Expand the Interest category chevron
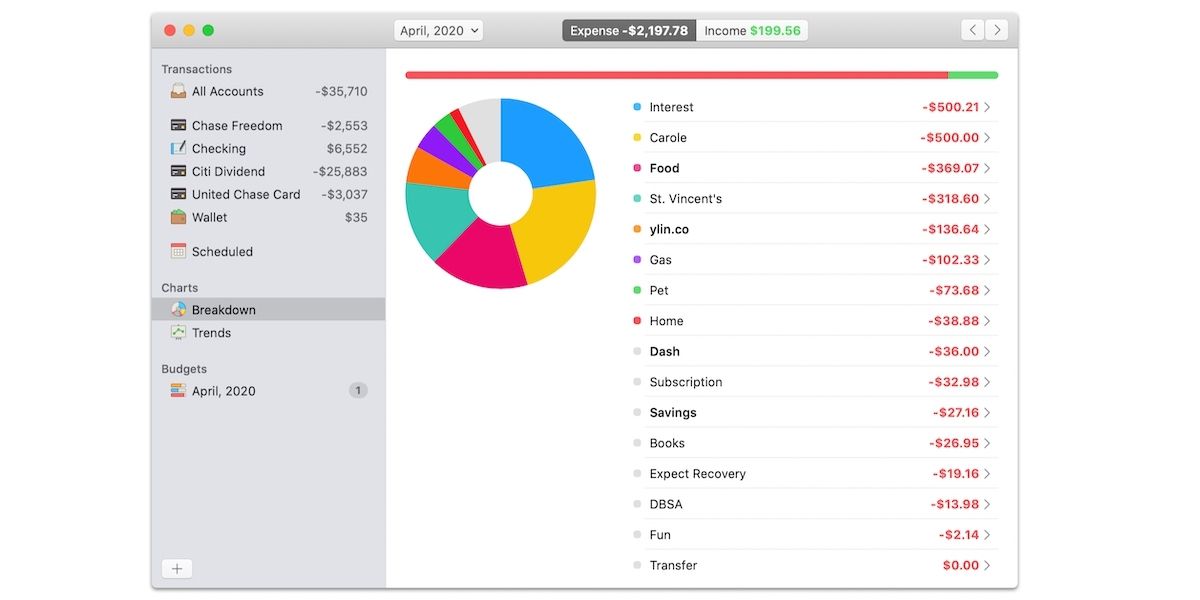 click(987, 107)
